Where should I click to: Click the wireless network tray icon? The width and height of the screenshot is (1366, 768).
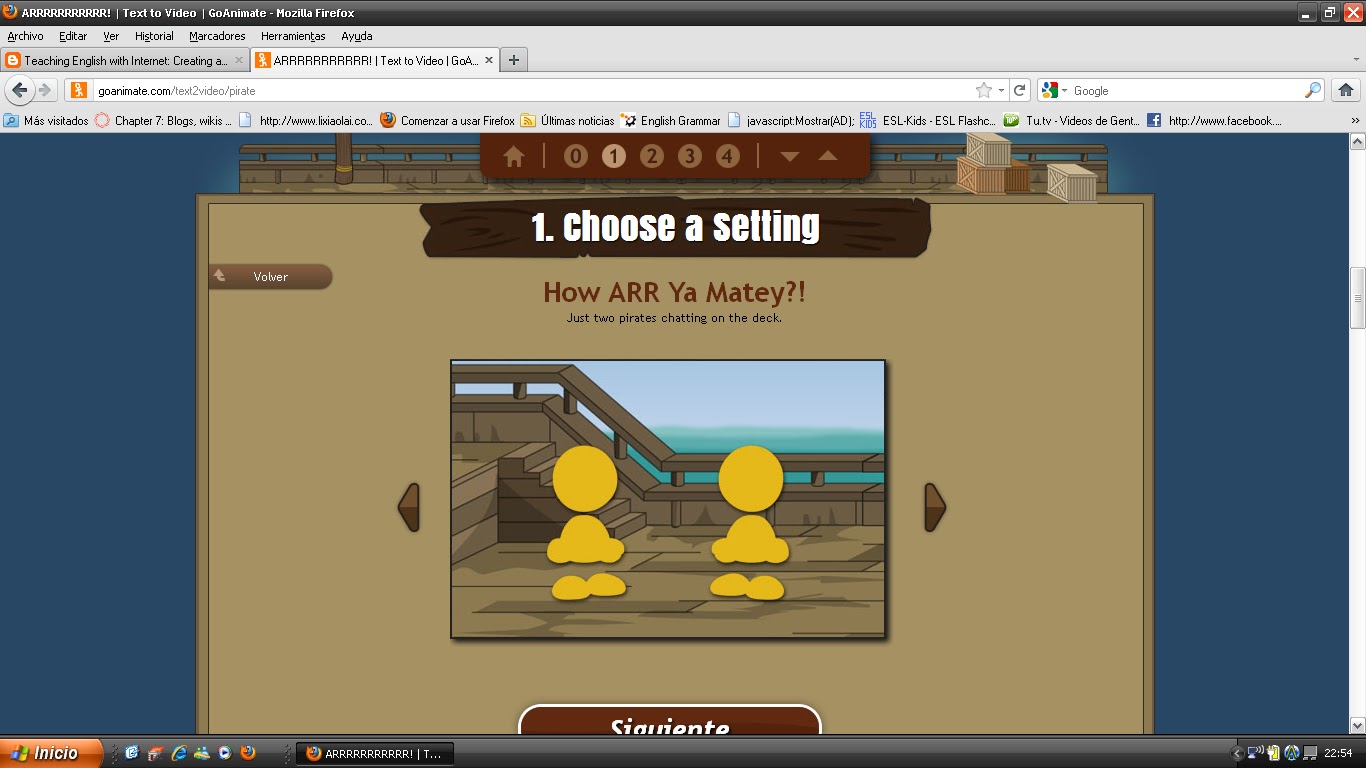(x=1256, y=753)
